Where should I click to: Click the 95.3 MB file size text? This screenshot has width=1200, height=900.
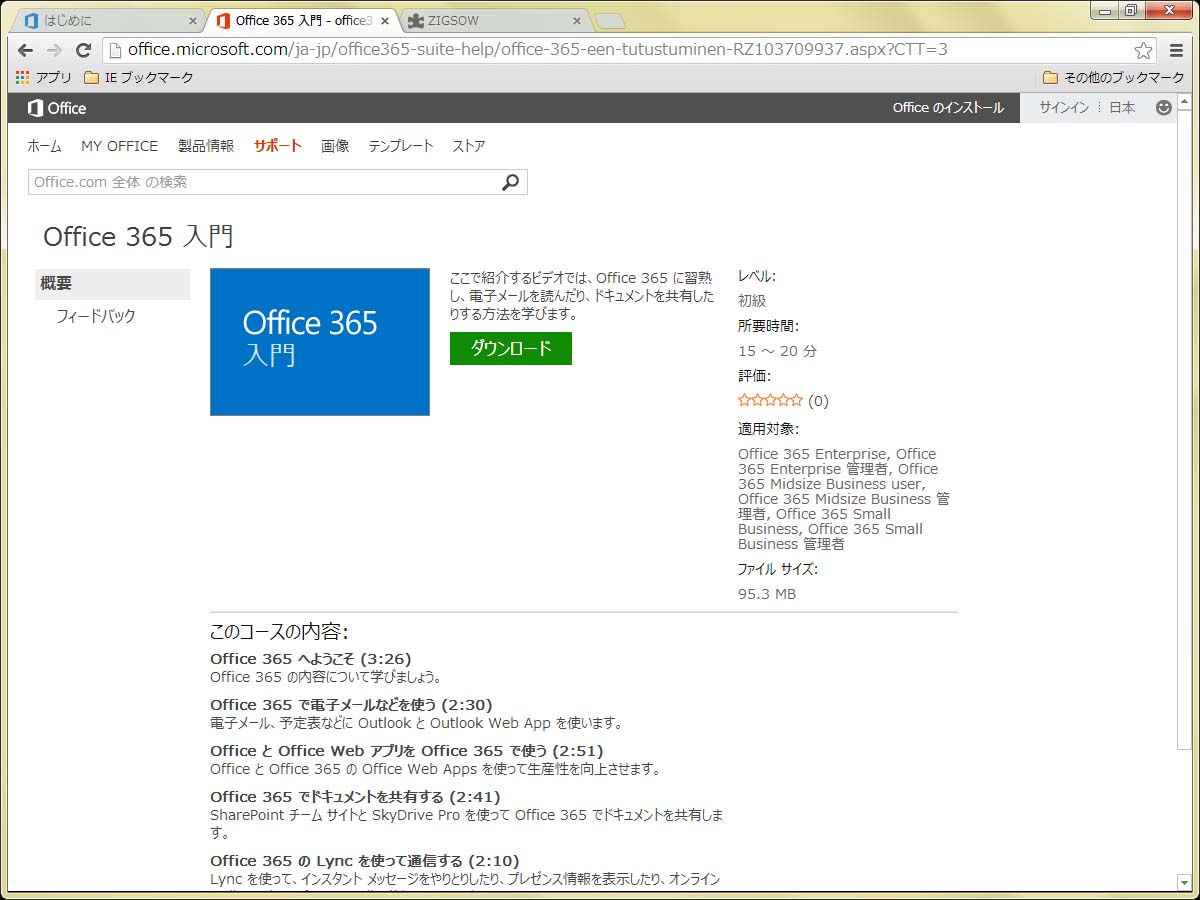tap(767, 594)
